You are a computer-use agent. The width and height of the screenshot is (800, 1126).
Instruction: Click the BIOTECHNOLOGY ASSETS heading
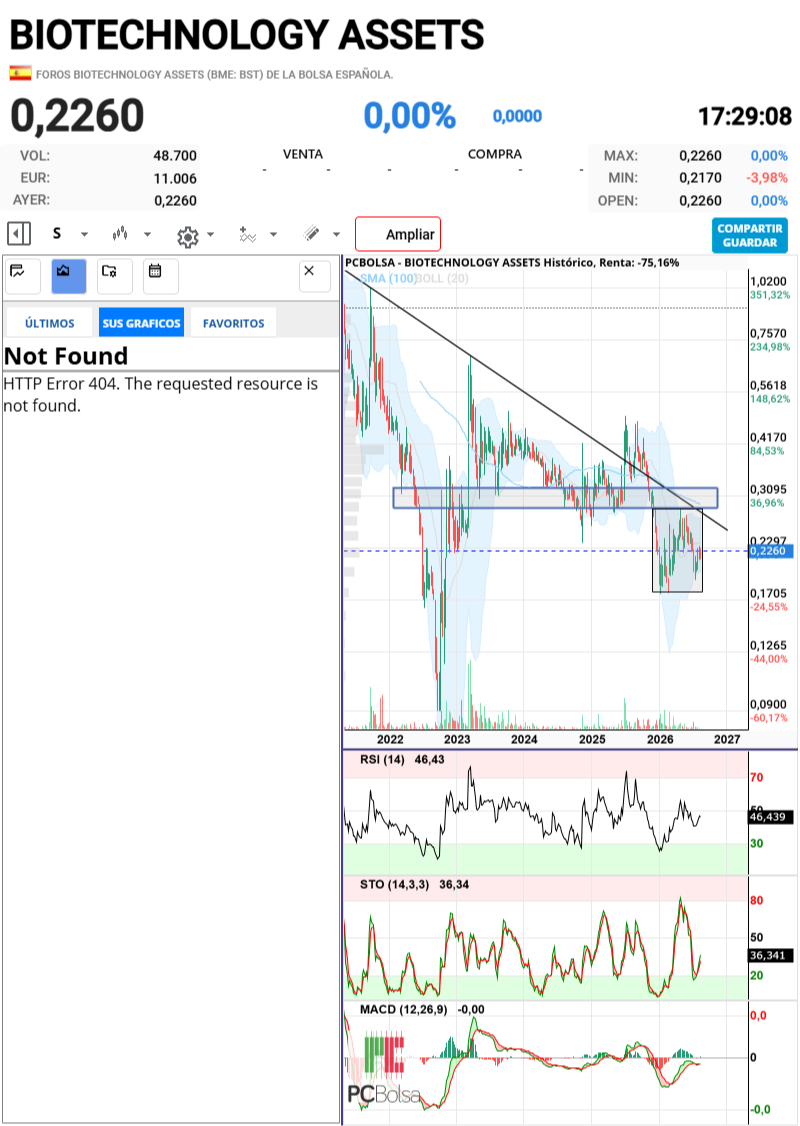pos(247,34)
